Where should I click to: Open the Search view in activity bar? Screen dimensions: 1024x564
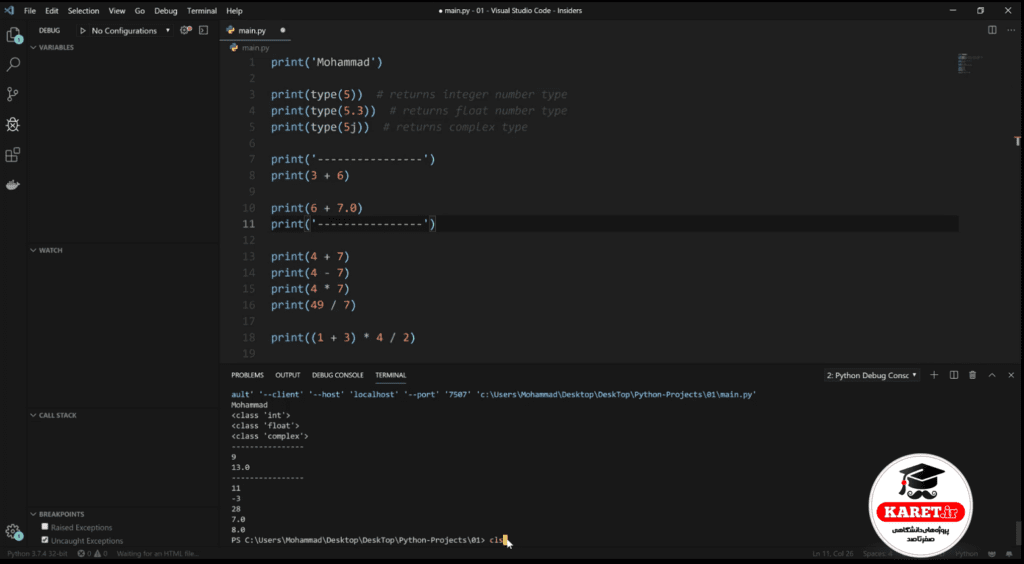[x=13, y=65]
